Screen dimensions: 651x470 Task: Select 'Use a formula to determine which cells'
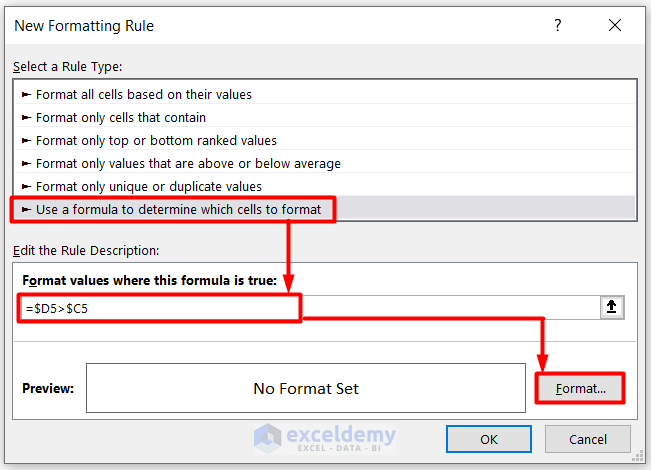pyautogui.click(x=178, y=209)
